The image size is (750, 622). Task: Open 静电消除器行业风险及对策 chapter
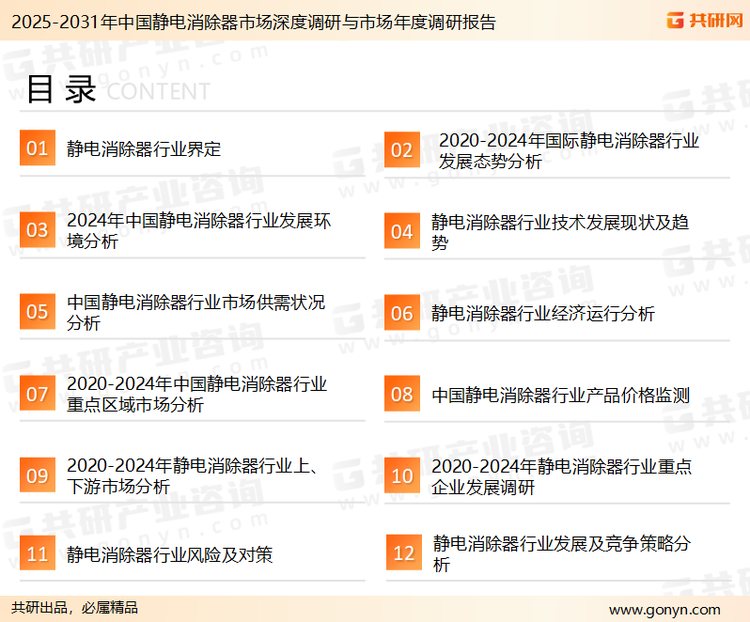170,554
